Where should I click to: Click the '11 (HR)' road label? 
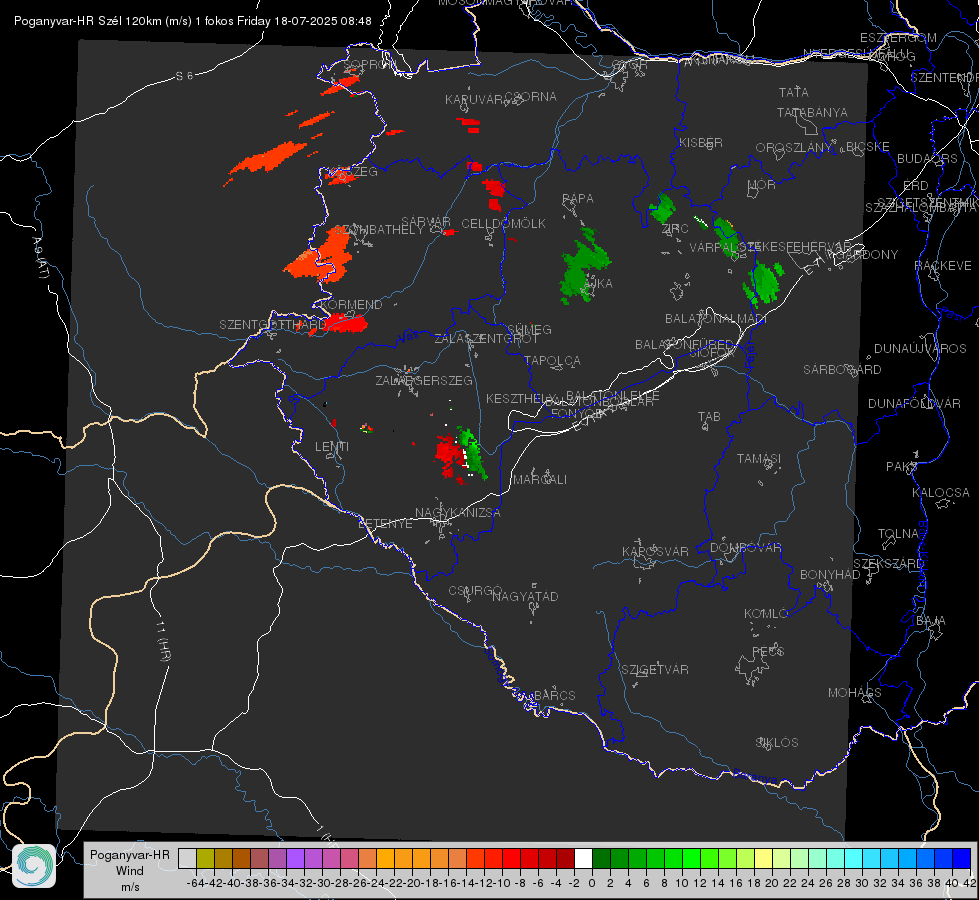coord(163,641)
